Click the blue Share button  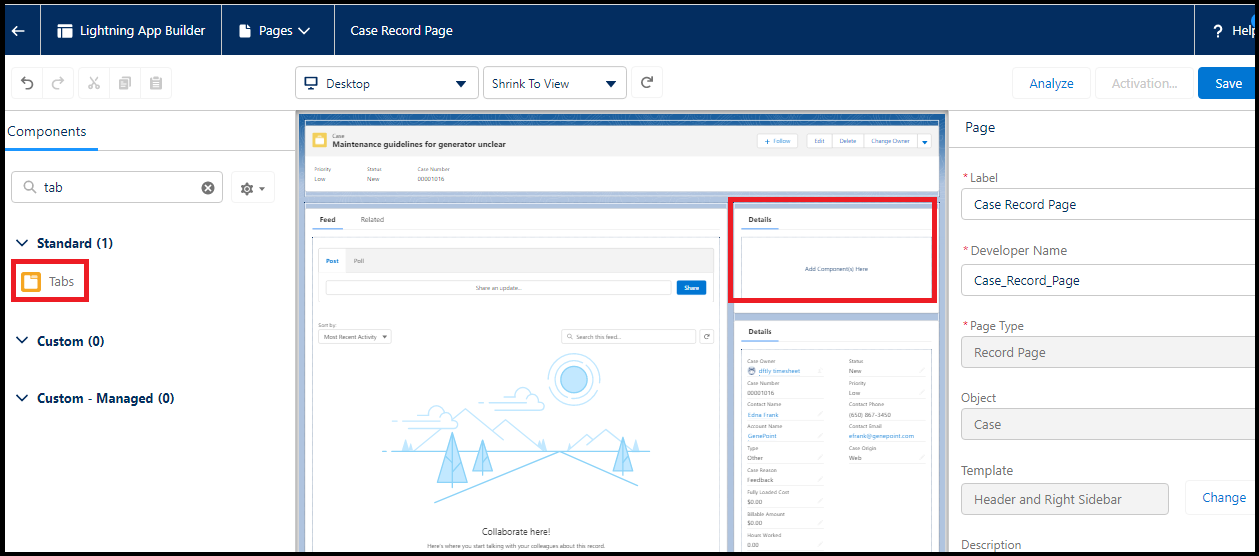(x=691, y=288)
